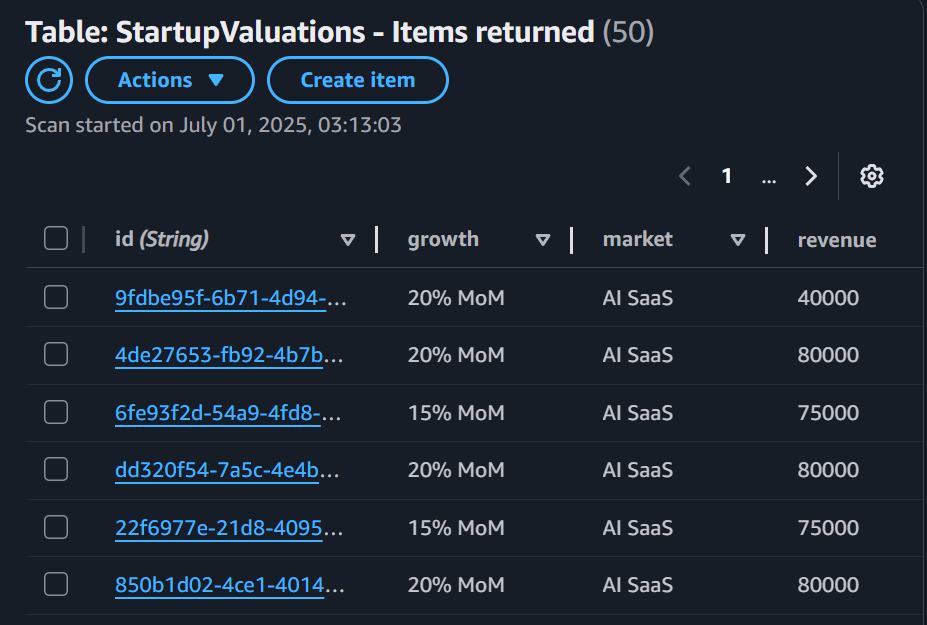Screen dimensions: 927x625
Task: Click the revenue column header
Action: coord(836,240)
